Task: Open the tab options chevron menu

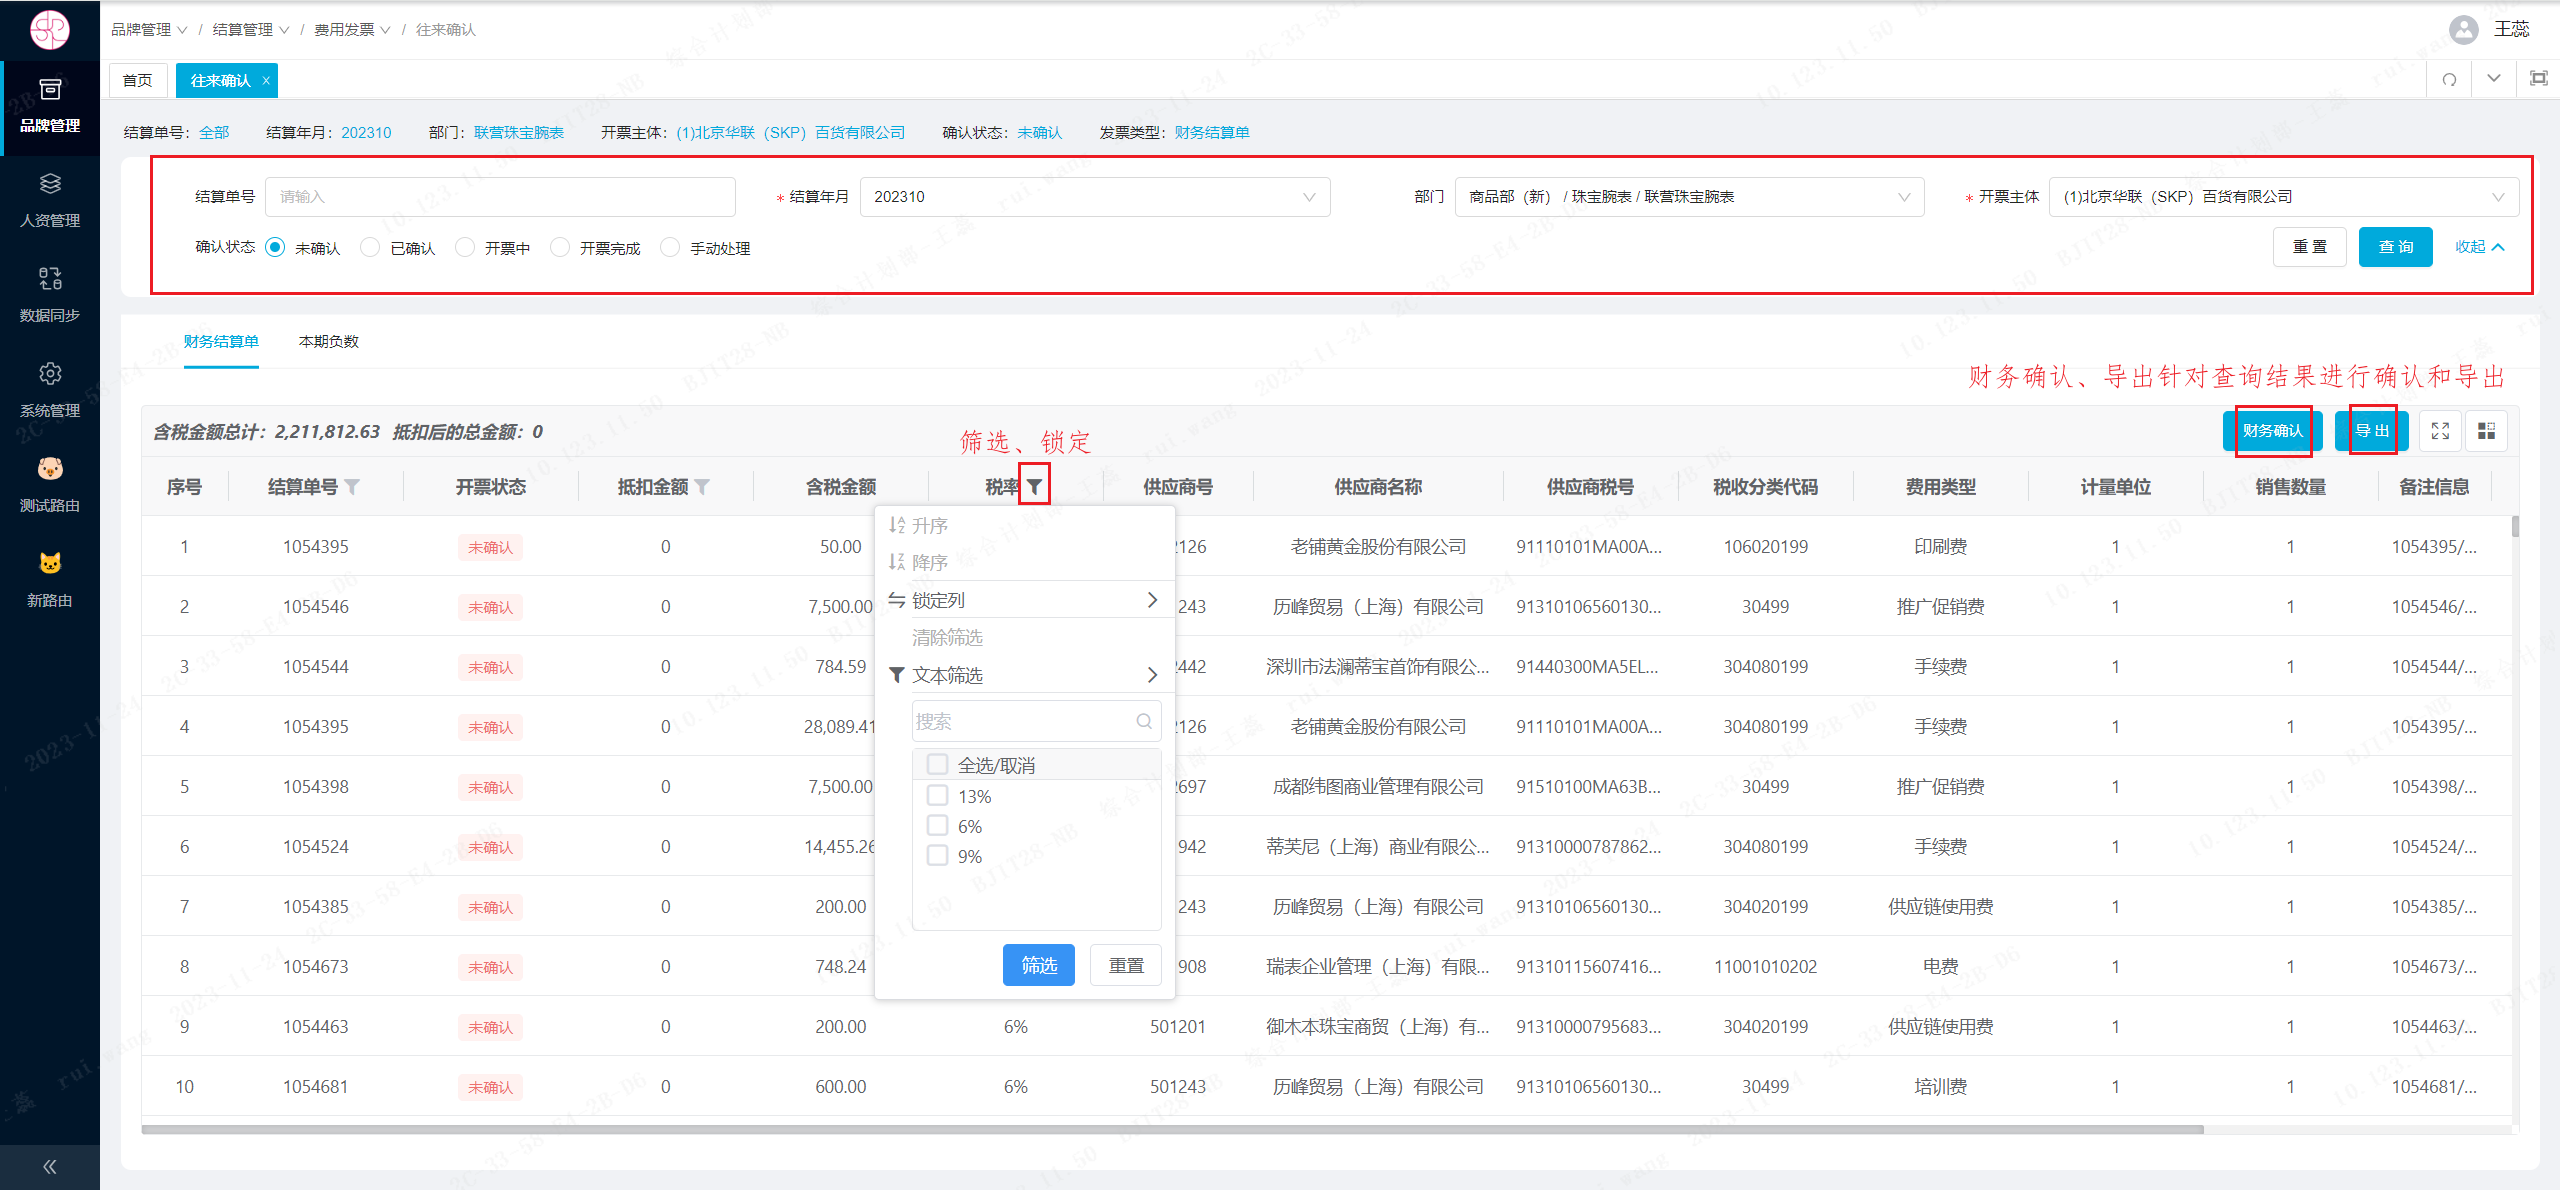Action: coord(2494,79)
